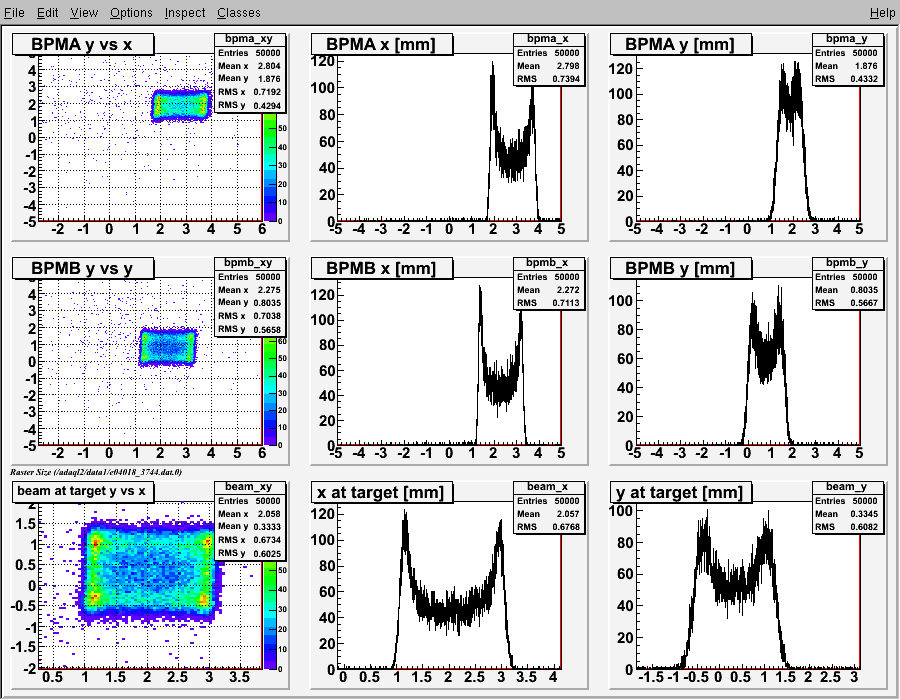Click "RMS 0.7113" in the bpmb_x box
This screenshot has height=700, width=900.
548,302
